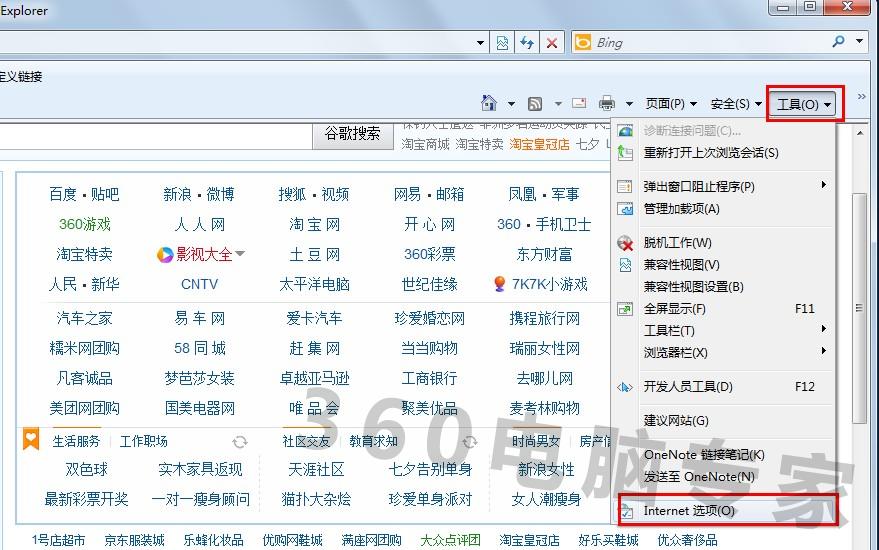Select 开发人员工具(D) menu item
879x550 pixels.
click(724, 386)
